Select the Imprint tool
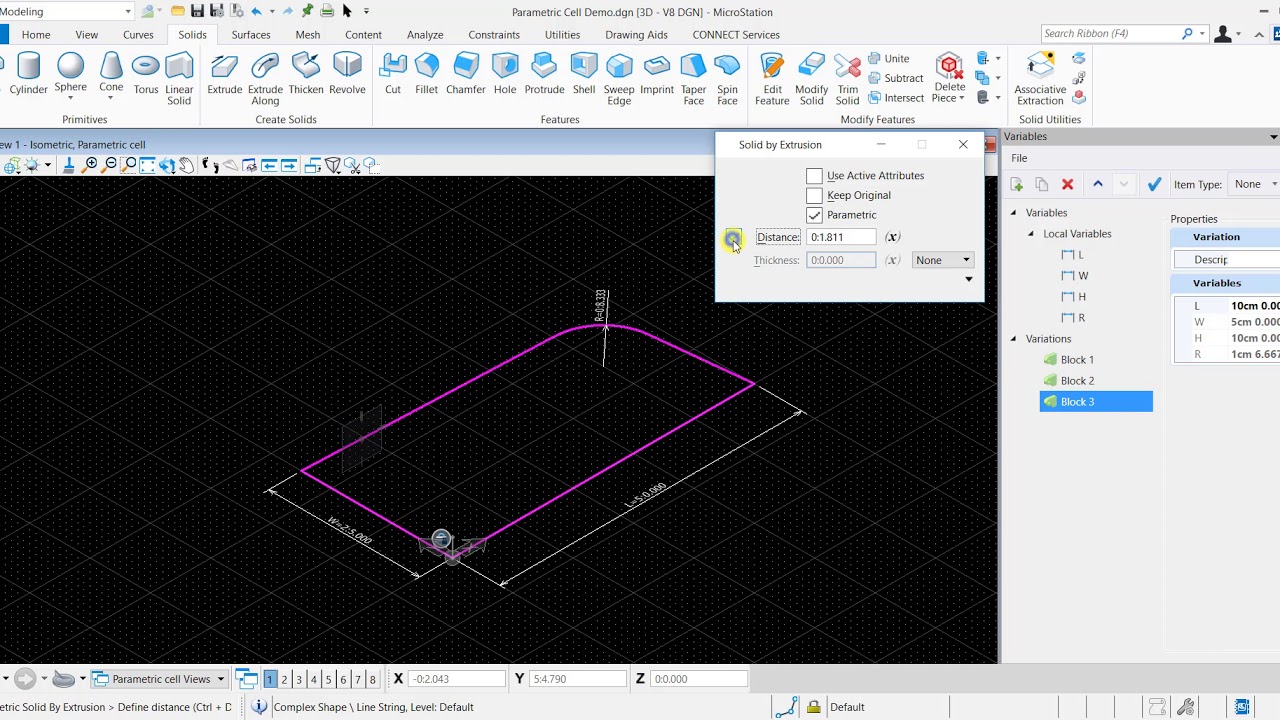Screen dimensions: 1280x720 [x=657, y=76]
